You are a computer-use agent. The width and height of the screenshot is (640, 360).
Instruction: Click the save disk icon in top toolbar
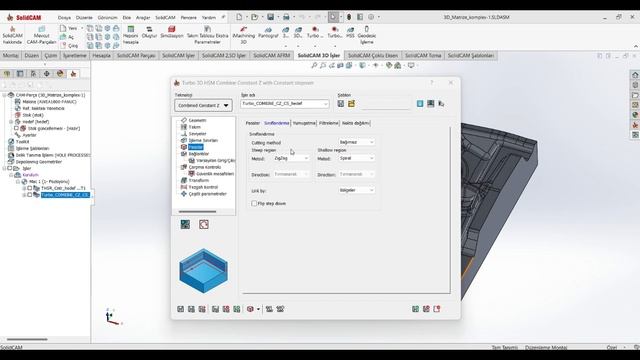point(270,17)
